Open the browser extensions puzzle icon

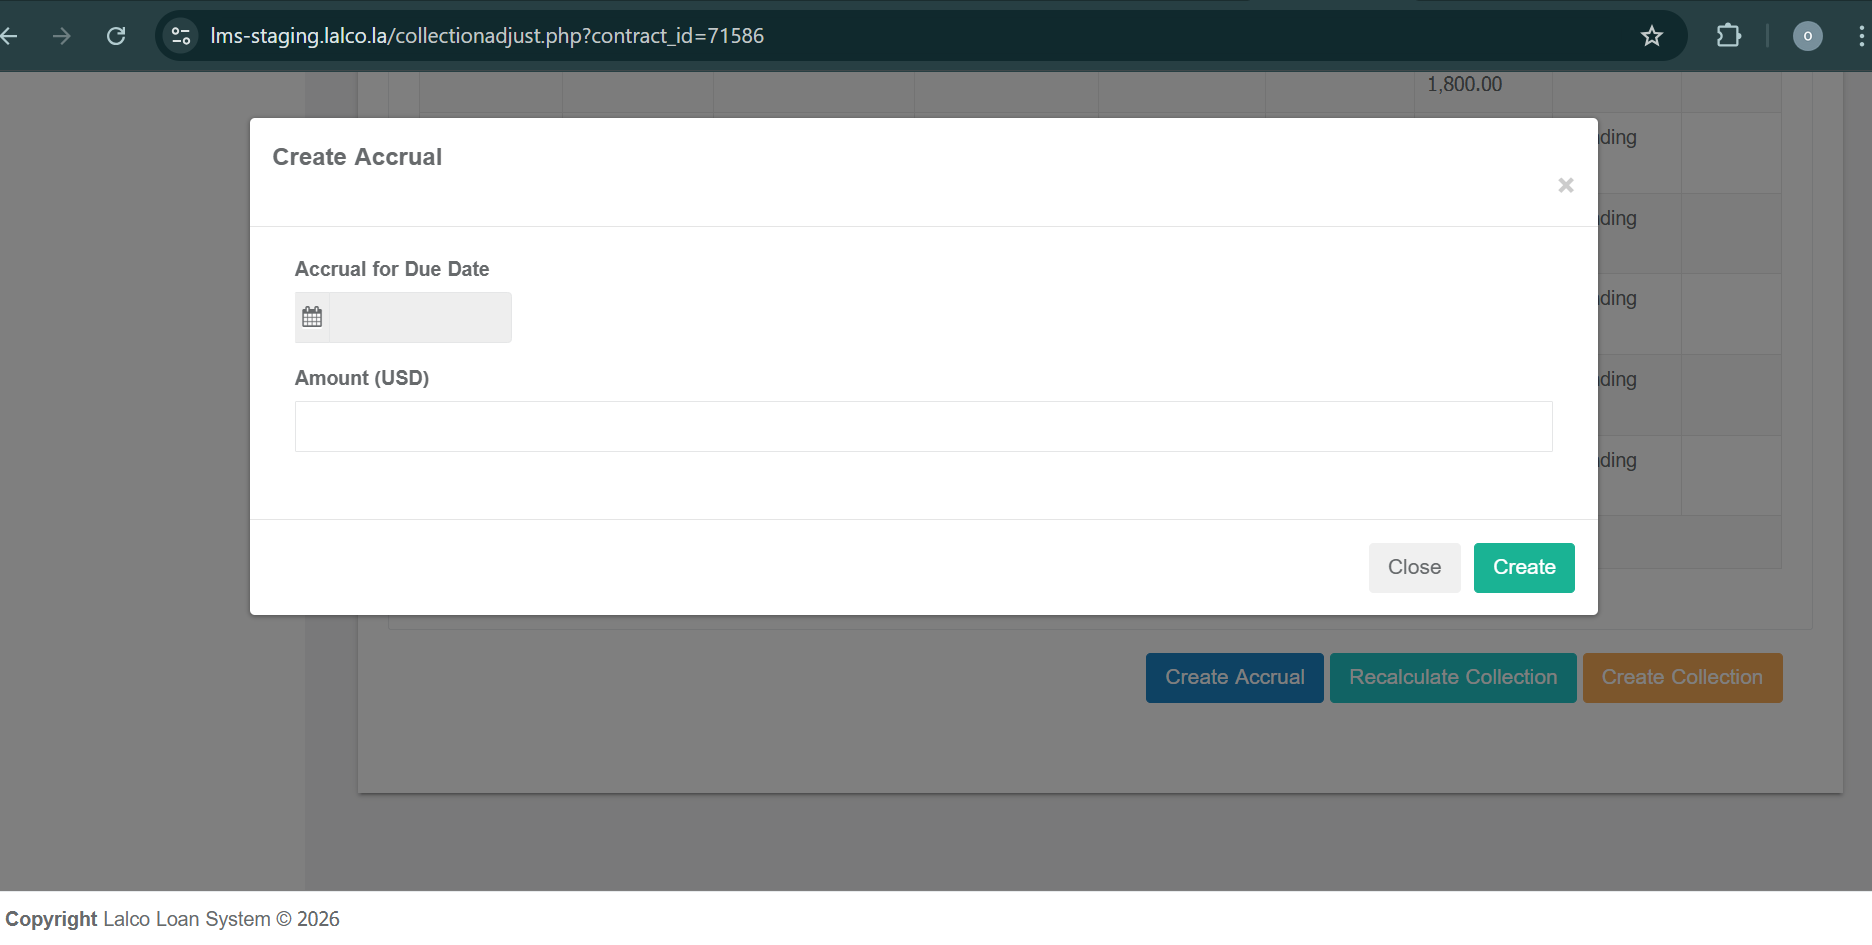click(x=1728, y=36)
